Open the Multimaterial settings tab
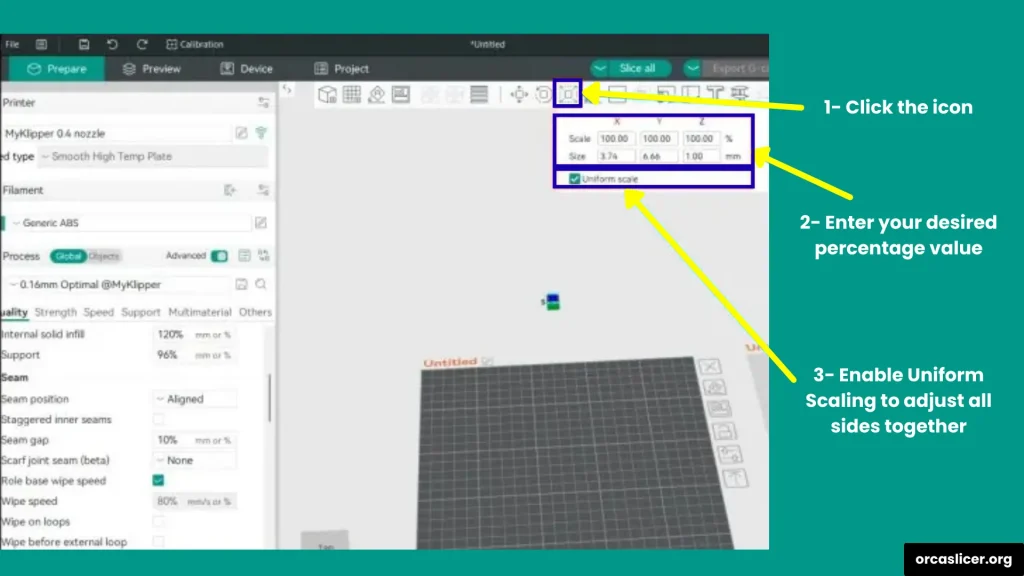The height and width of the screenshot is (576, 1024). 200,312
